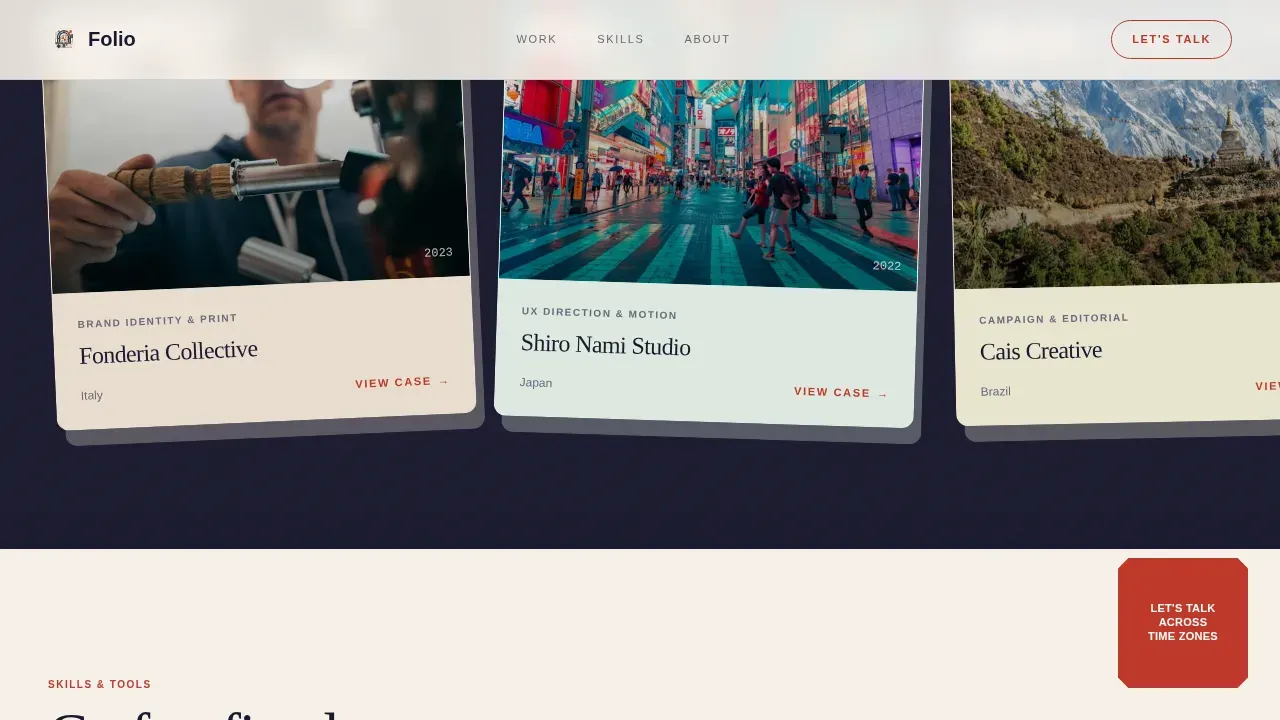
Task: Click the Cais Creative mountain photo
Action: [x=1116, y=184]
